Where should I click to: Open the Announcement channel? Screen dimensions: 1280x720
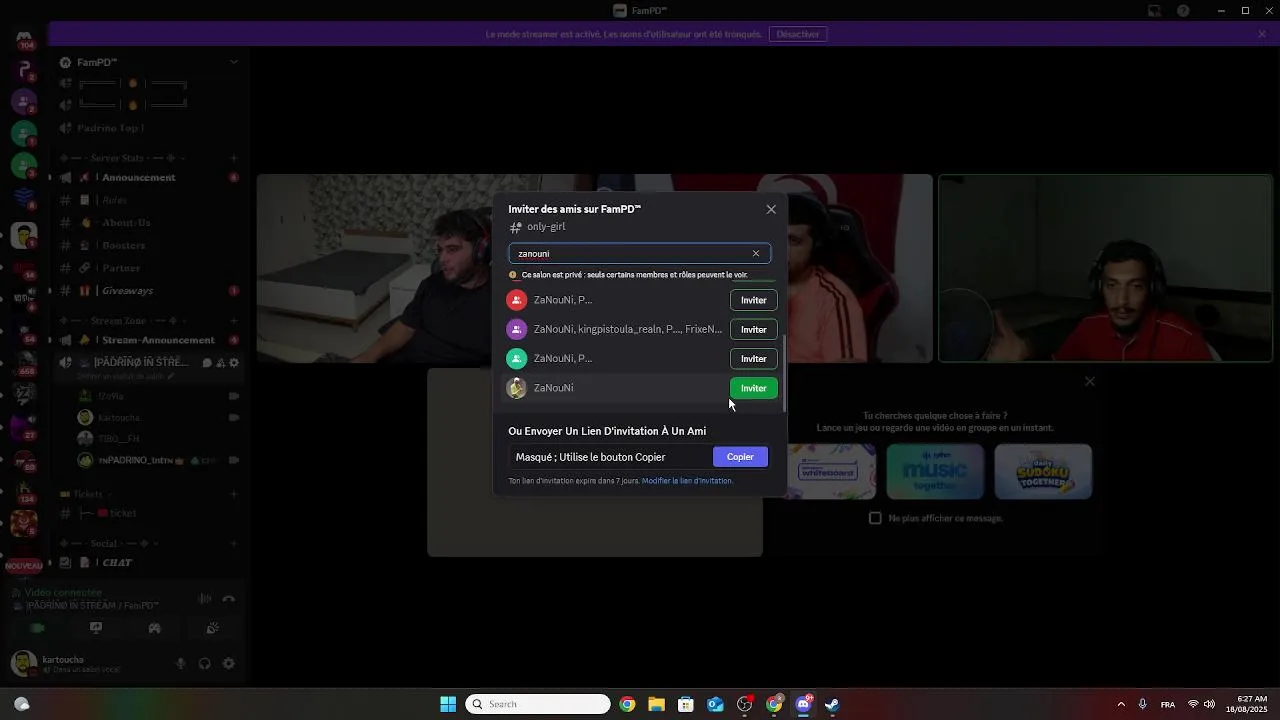(x=148, y=177)
